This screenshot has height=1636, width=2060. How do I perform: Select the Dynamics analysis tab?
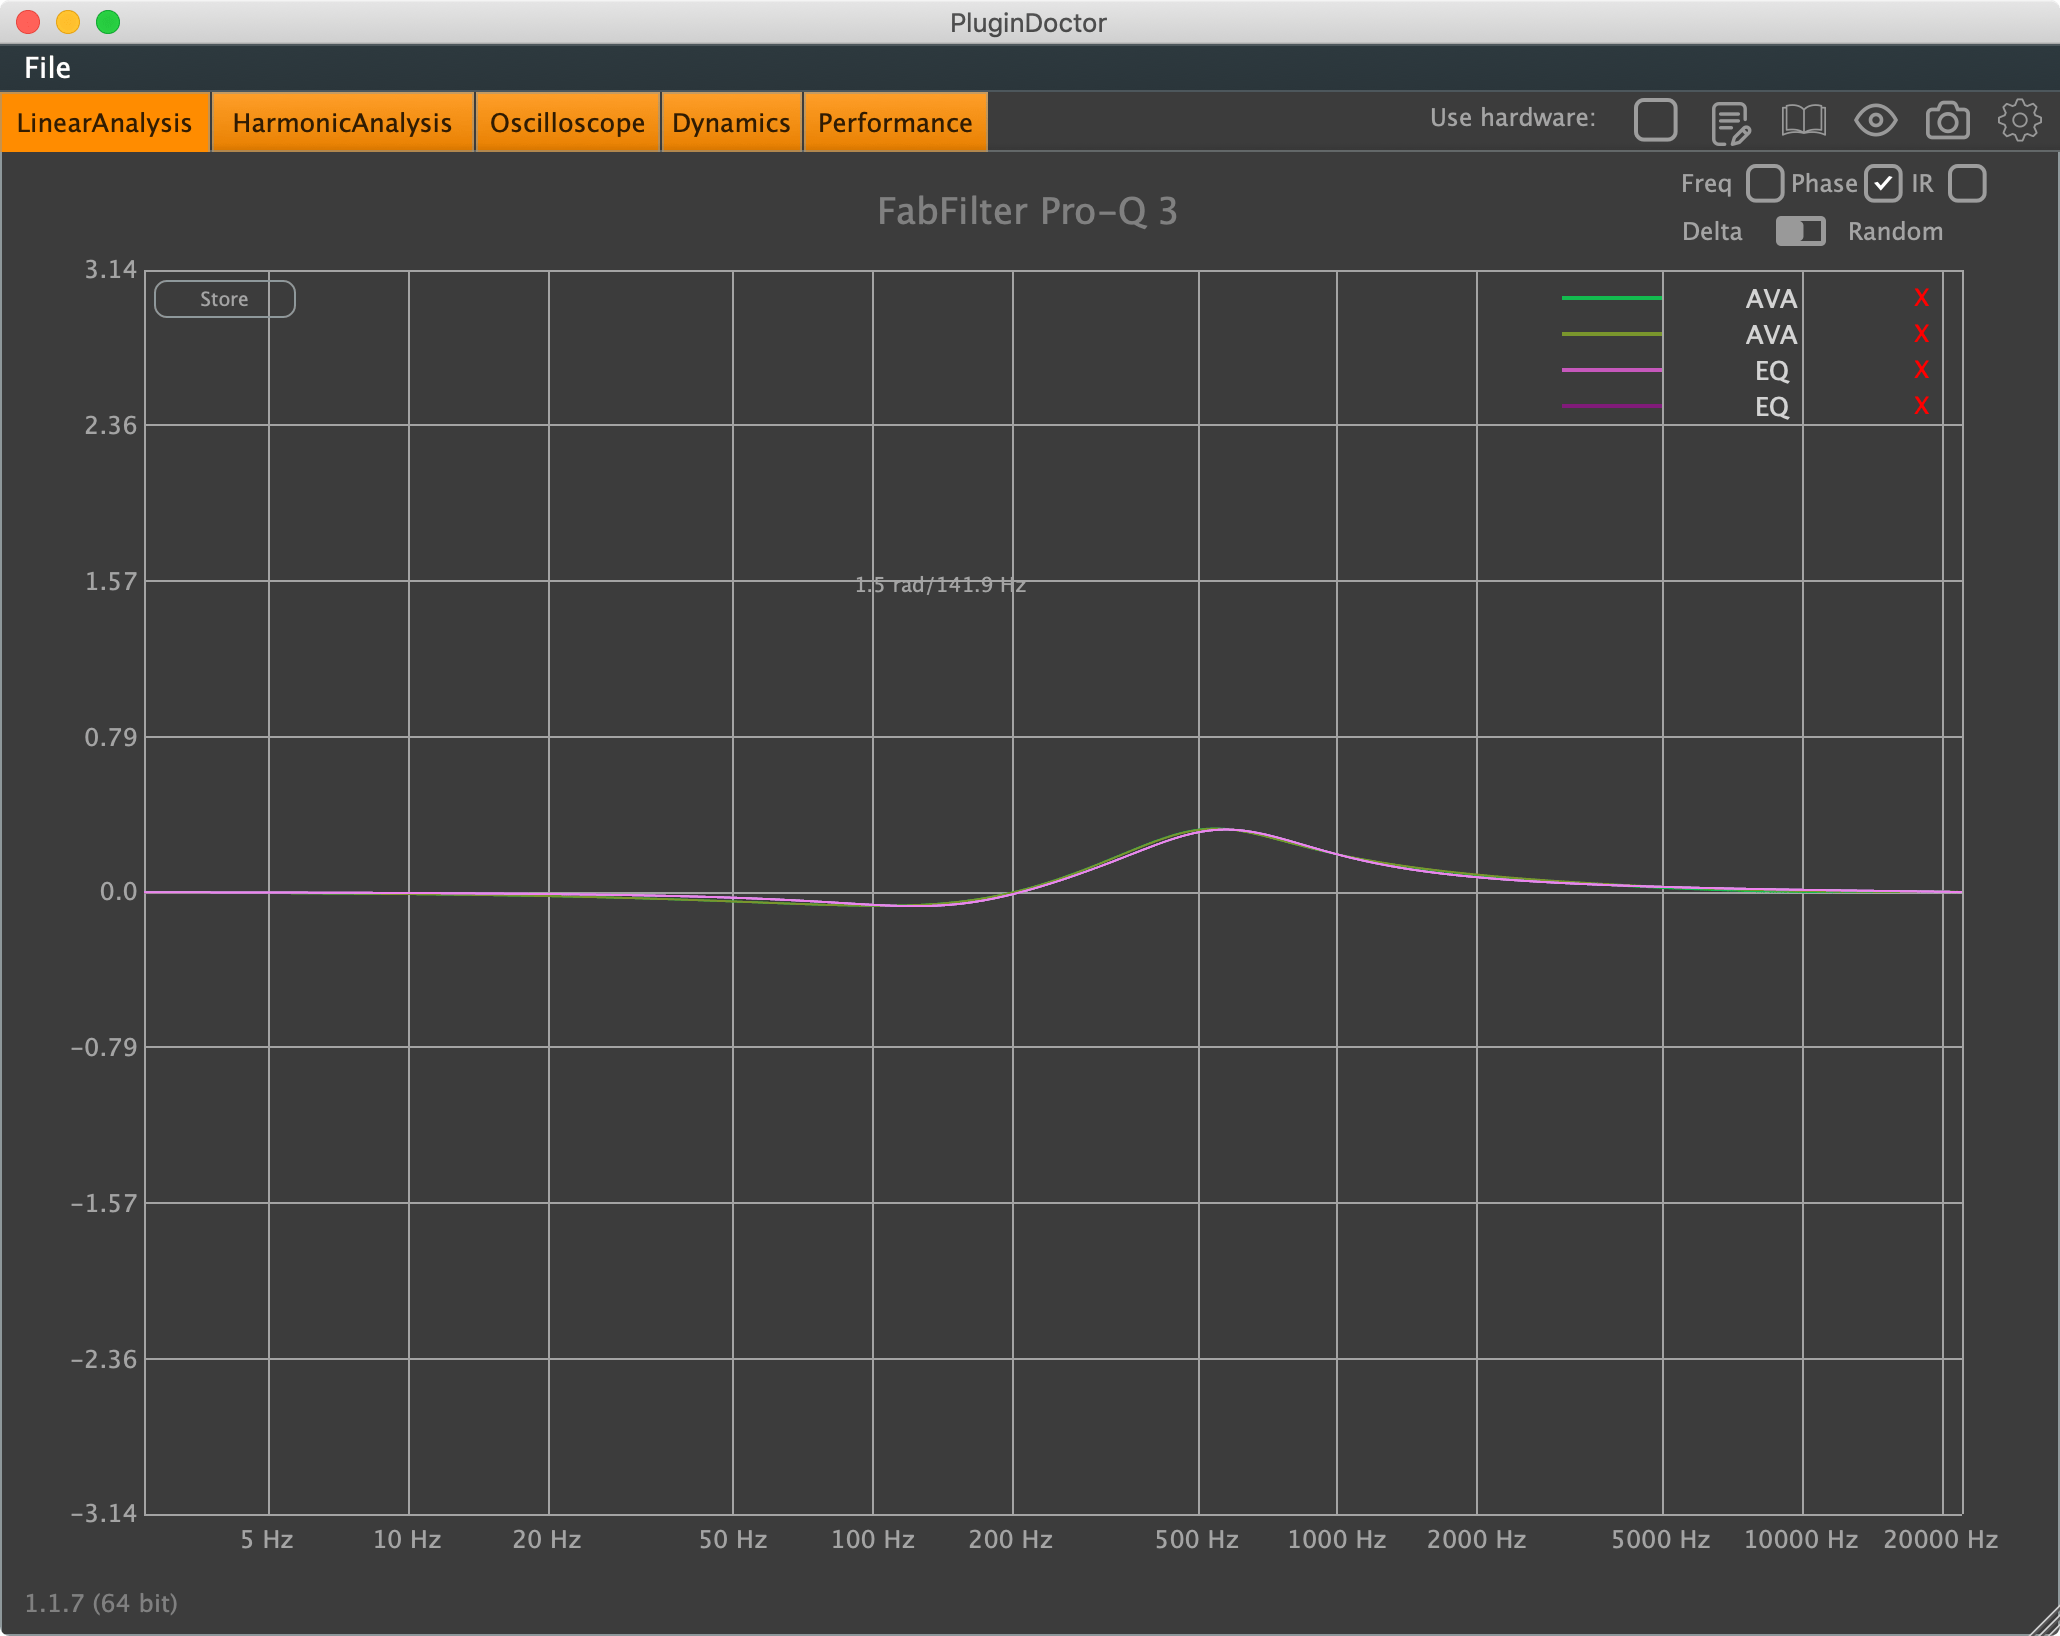[x=731, y=120]
